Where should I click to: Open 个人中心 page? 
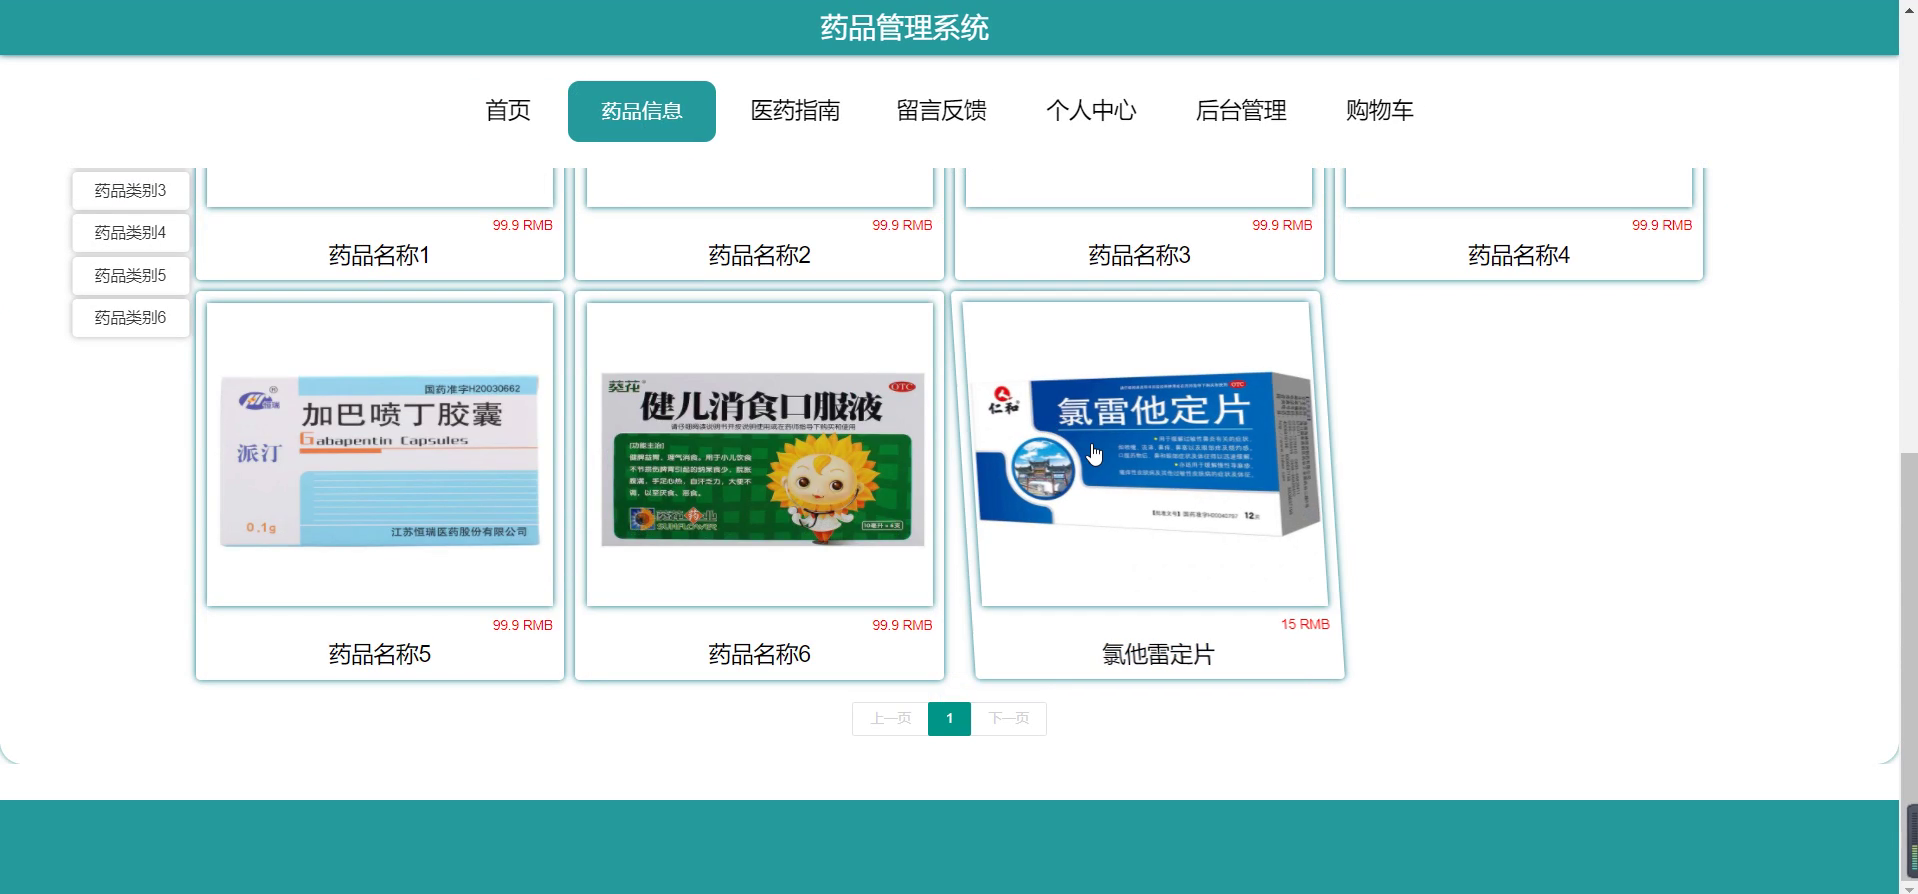click(1091, 111)
